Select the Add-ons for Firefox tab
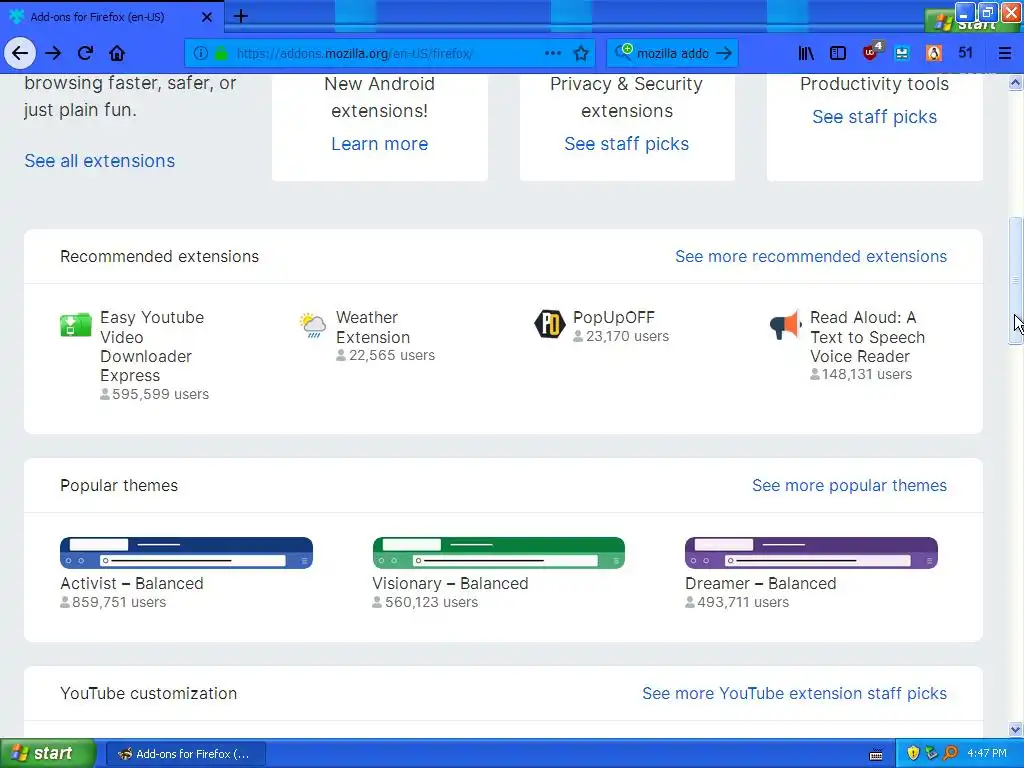1024x768 pixels. pyautogui.click(x=111, y=17)
